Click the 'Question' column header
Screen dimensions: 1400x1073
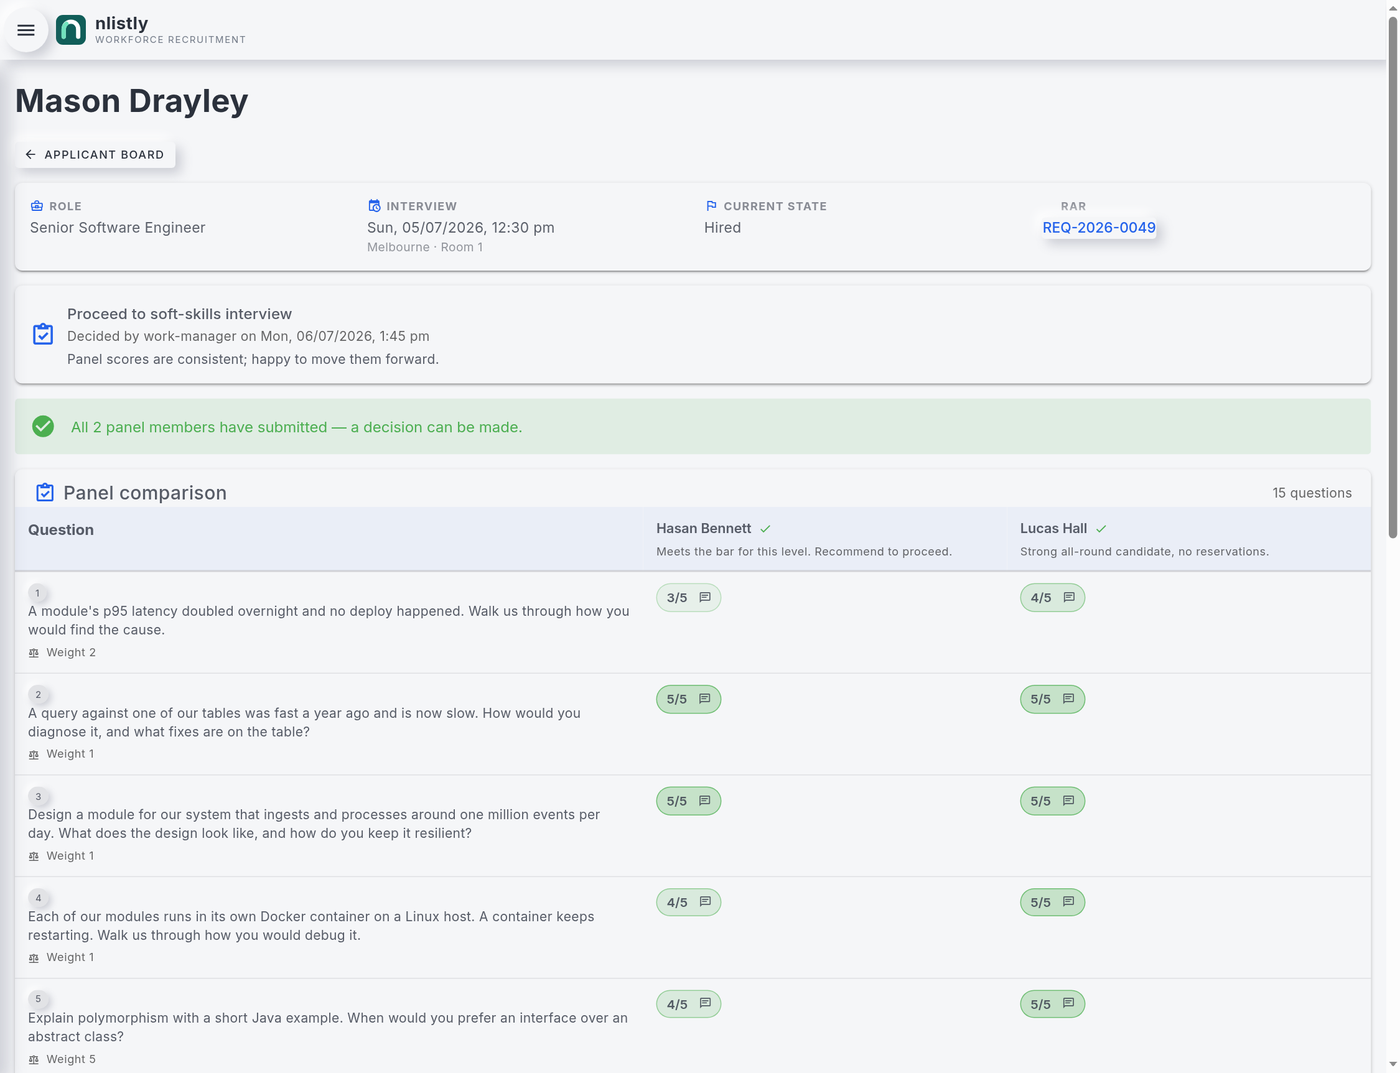click(61, 530)
